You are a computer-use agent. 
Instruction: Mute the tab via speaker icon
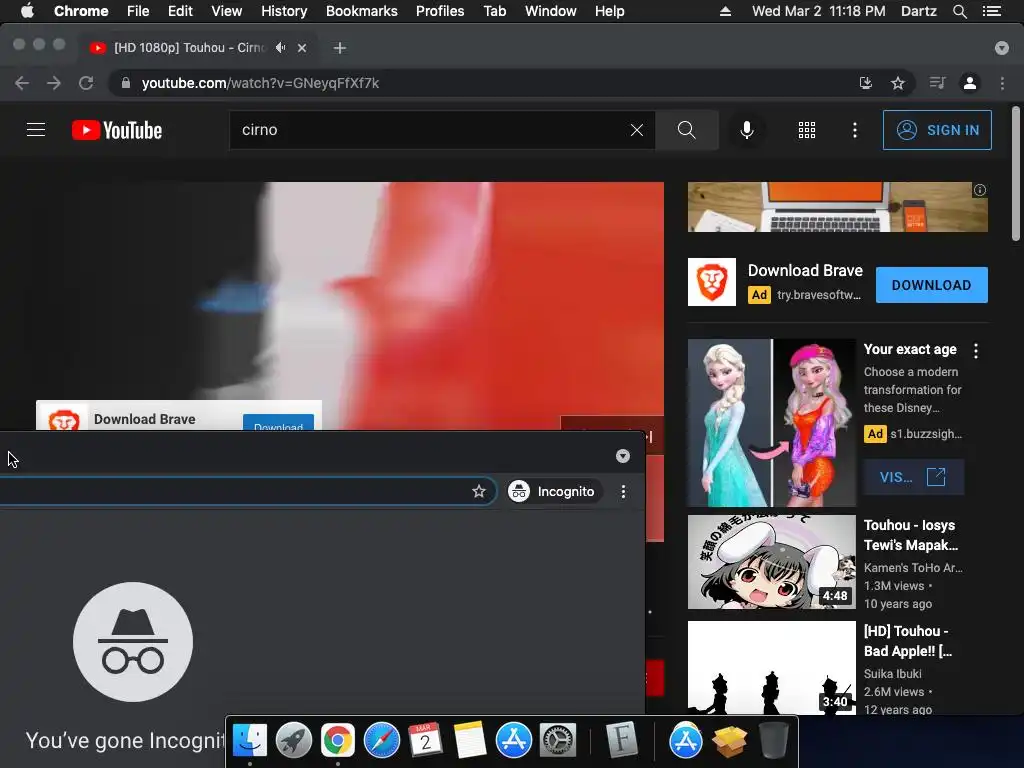(x=280, y=48)
